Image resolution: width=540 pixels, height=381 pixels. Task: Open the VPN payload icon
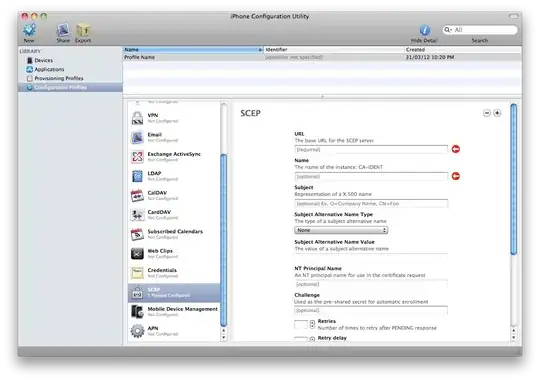[137, 118]
